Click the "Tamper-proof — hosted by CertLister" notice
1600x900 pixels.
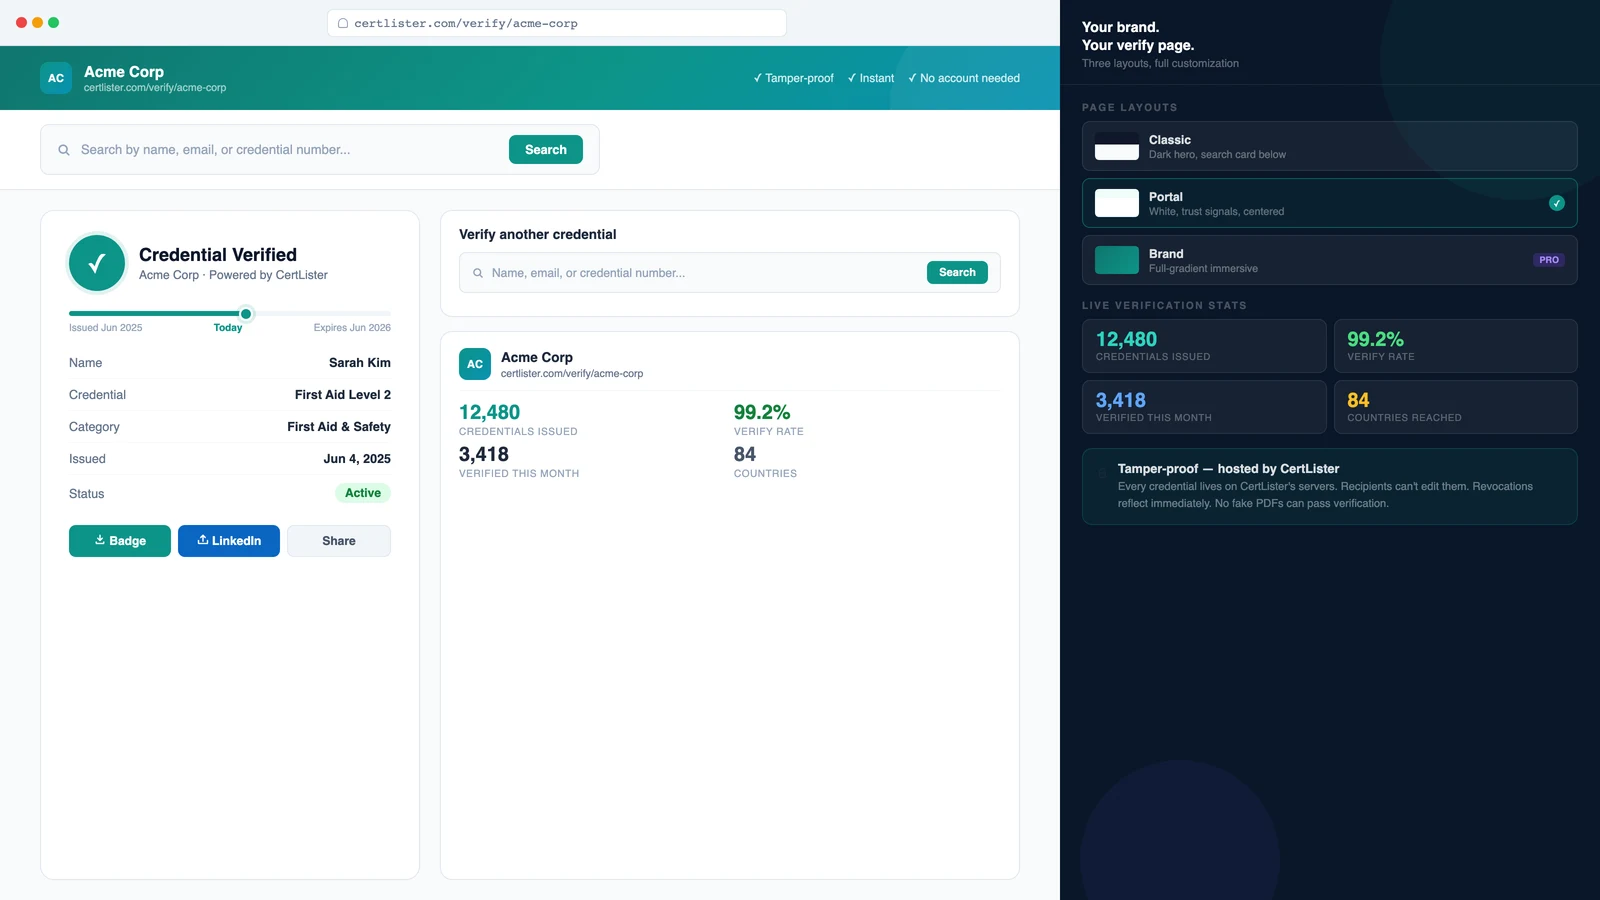(x=1330, y=486)
